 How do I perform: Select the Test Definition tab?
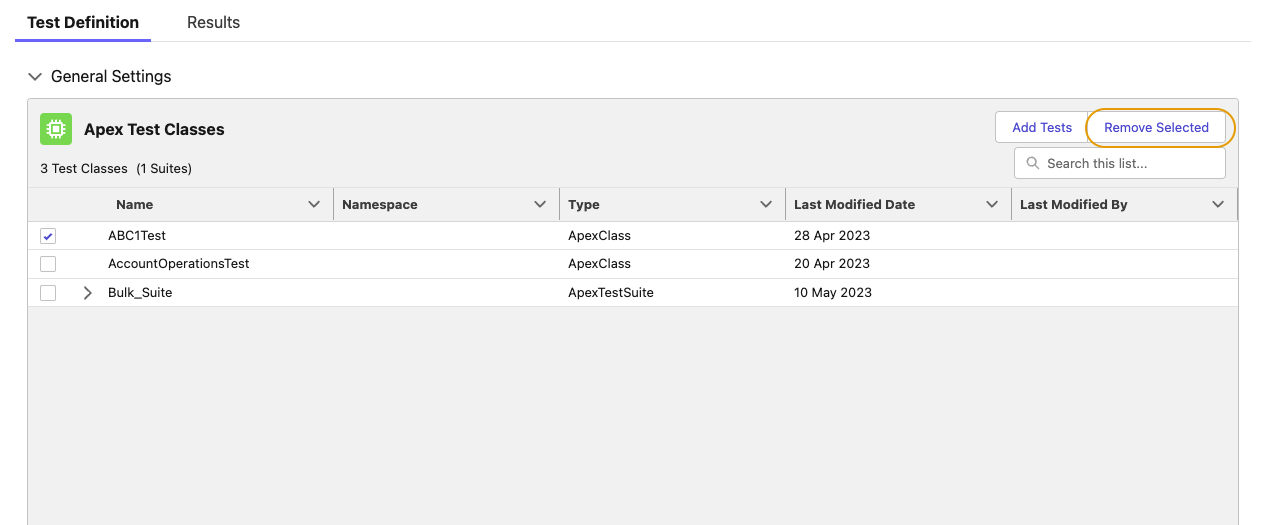tap(83, 22)
